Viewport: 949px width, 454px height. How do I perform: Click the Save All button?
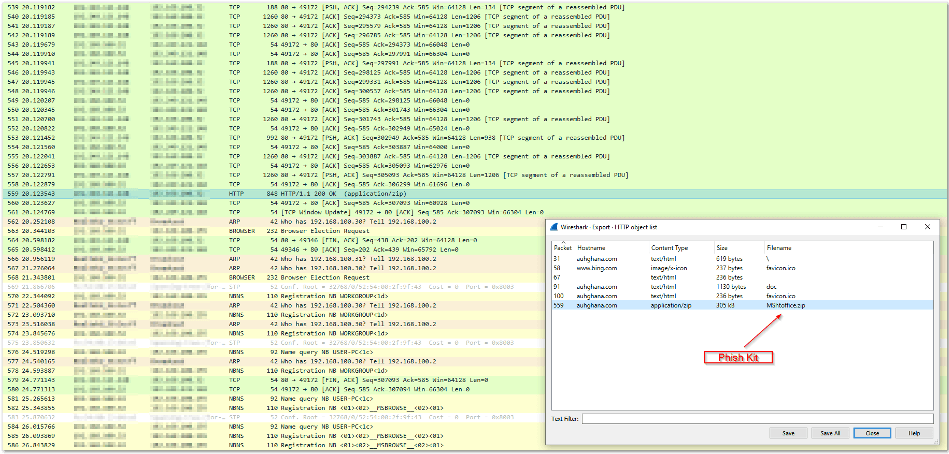coord(830,433)
